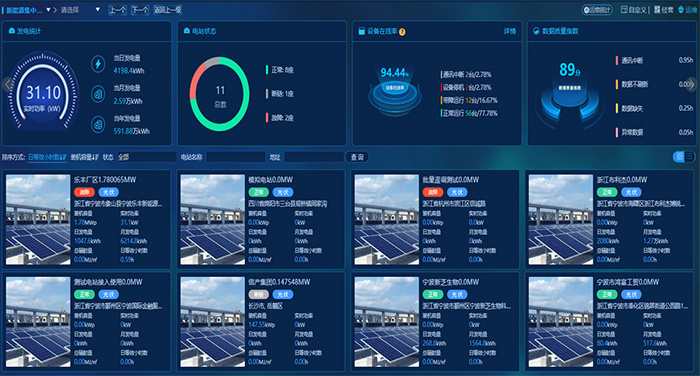This screenshot has width=700, height=376.
Task: Focus the 电站名称 input field
Action: [x=236, y=157]
